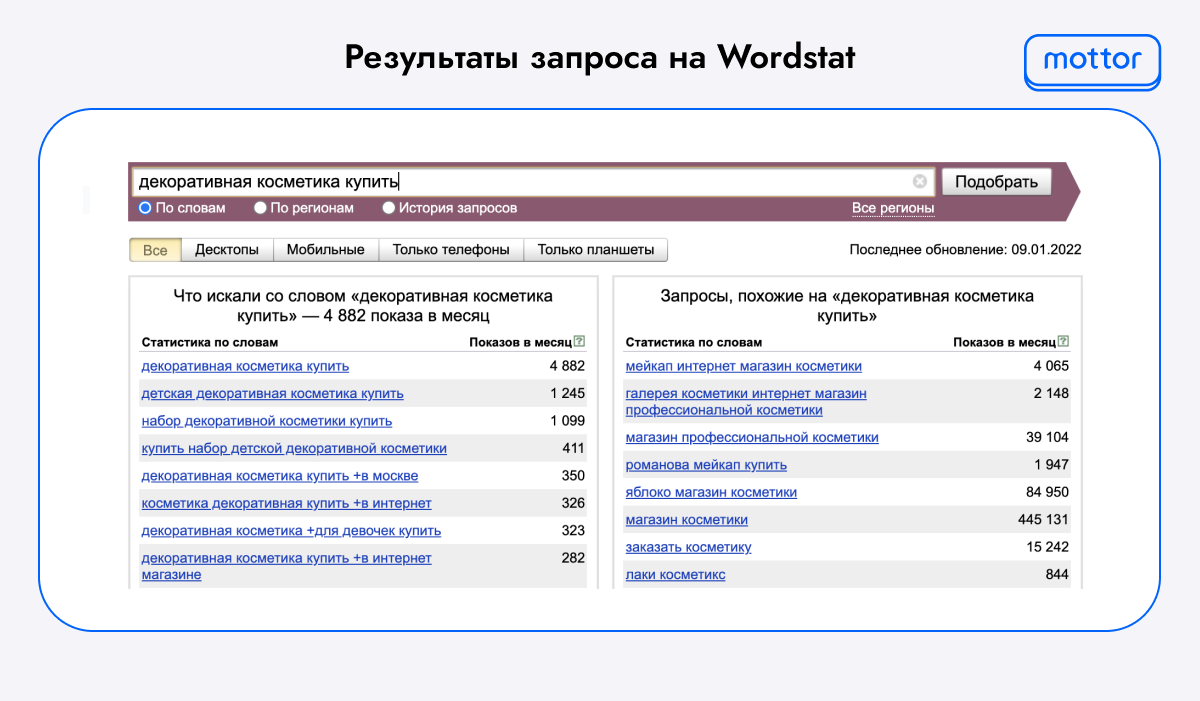Click the help icon next to left 'Показов в месяц'
This screenshot has width=1200, height=701.
click(580, 342)
